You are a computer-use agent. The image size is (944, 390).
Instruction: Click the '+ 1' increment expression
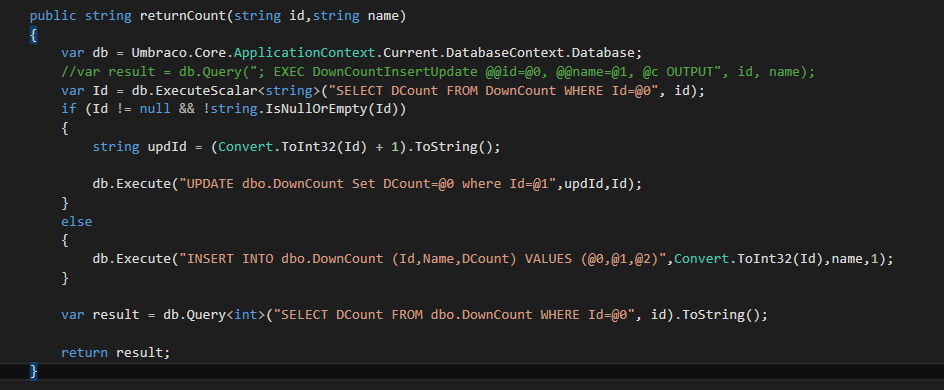coord(387,147)
